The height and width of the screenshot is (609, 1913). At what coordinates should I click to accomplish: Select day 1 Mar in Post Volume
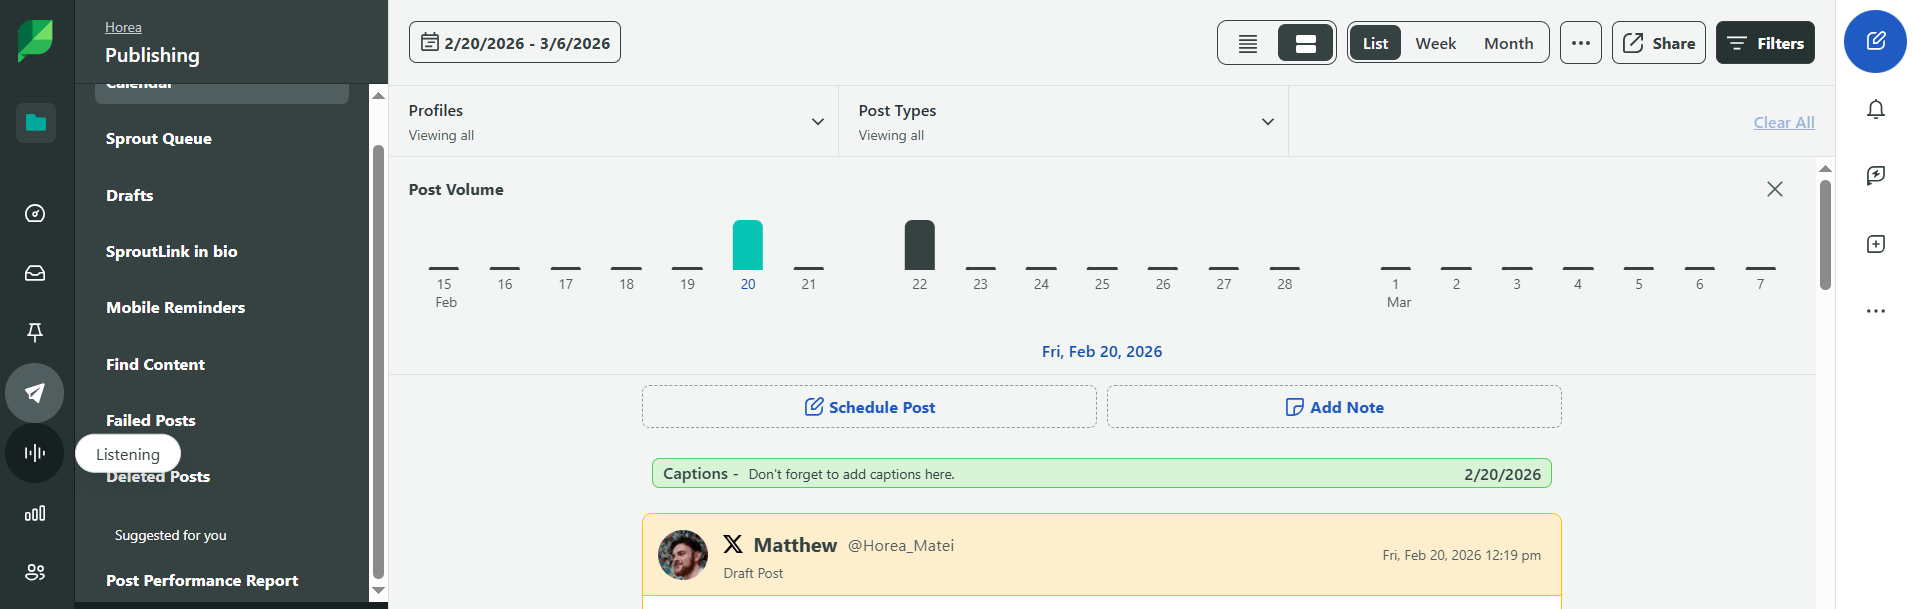pos(1396,284)
